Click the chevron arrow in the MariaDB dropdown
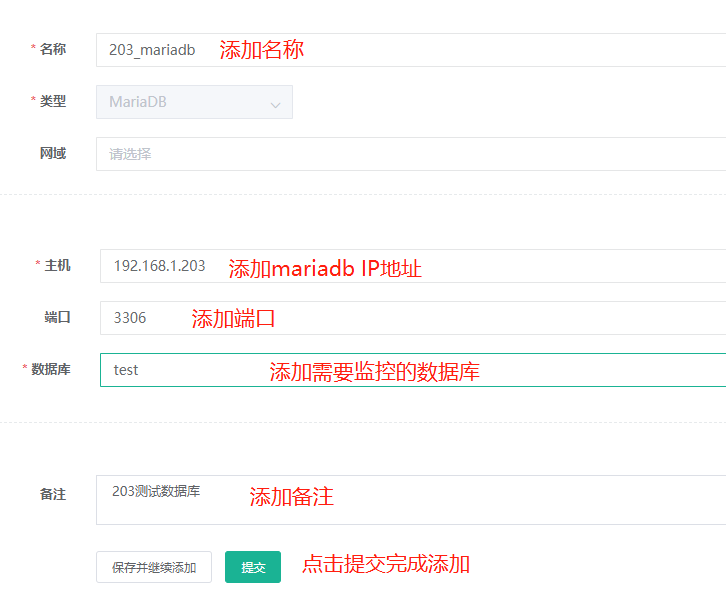The width and height of the screenshot is (726, 594). point(275,105)
